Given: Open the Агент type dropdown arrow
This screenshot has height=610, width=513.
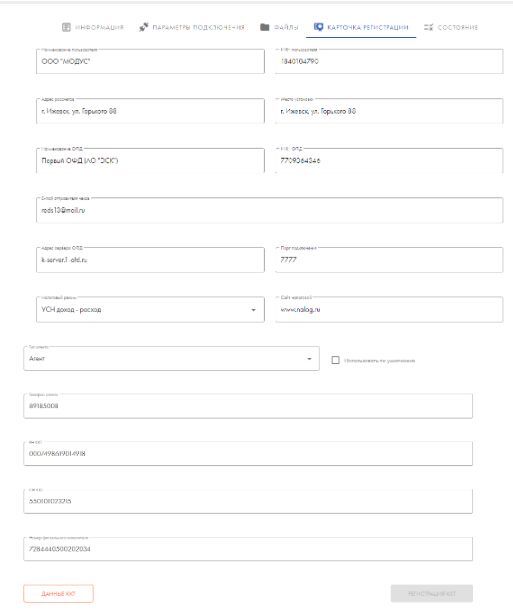Looking at the screenshot, I should pyautogui.click(x=309, y=359).
